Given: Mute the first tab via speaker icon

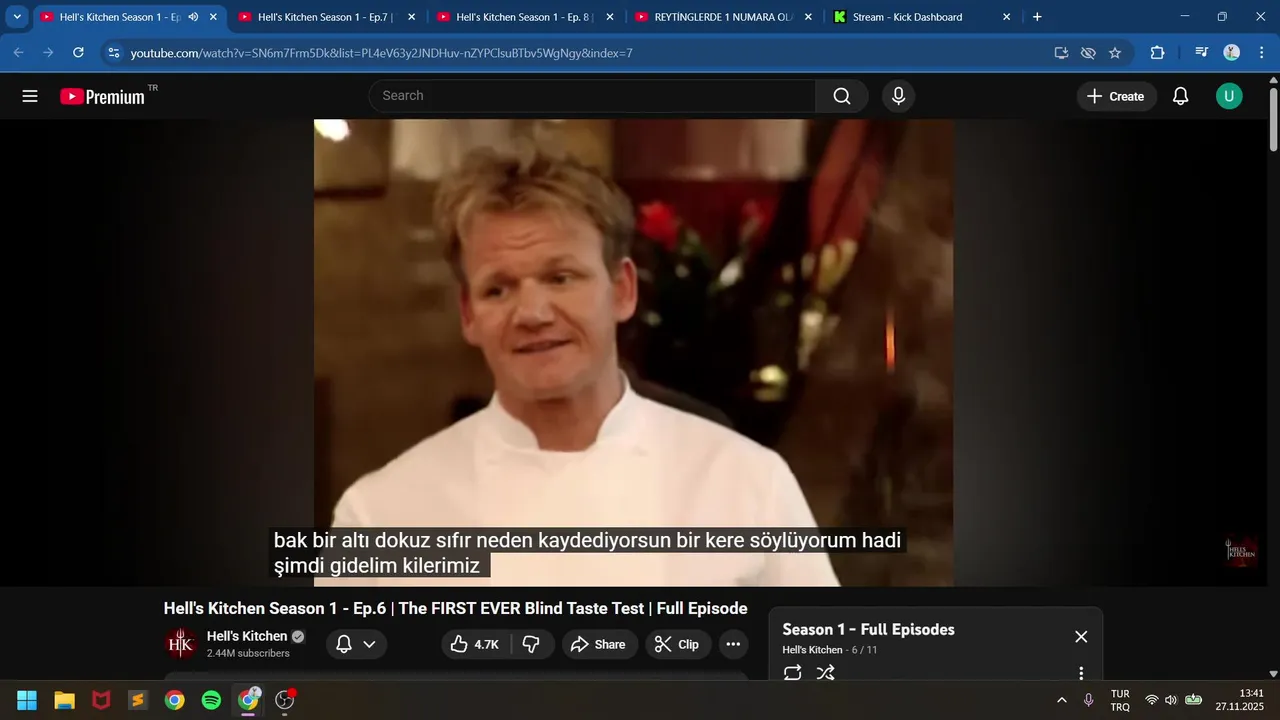Looking at the screenshot, I should [192, 17].
